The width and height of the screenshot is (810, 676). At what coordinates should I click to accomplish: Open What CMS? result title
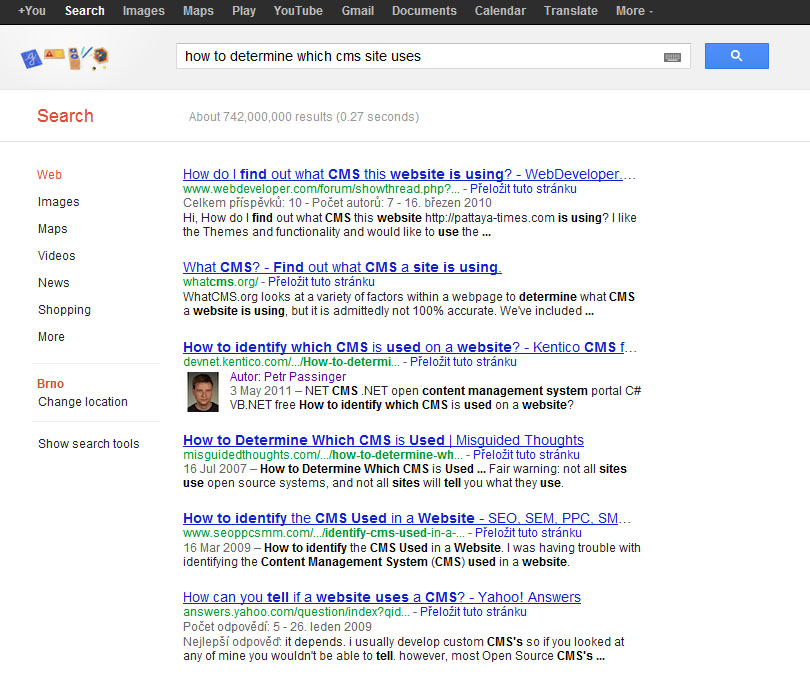[342, 268]
